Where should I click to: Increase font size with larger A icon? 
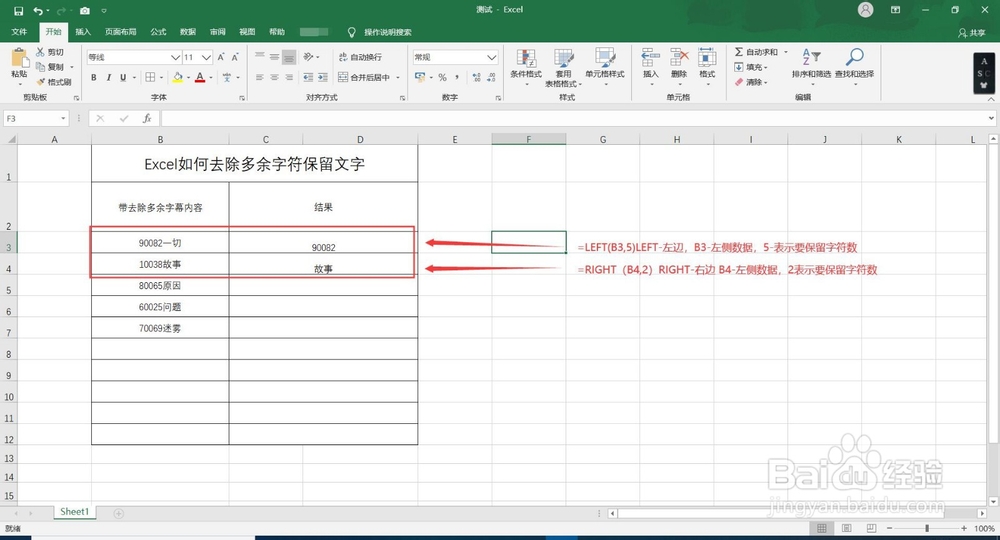point(221,57)
